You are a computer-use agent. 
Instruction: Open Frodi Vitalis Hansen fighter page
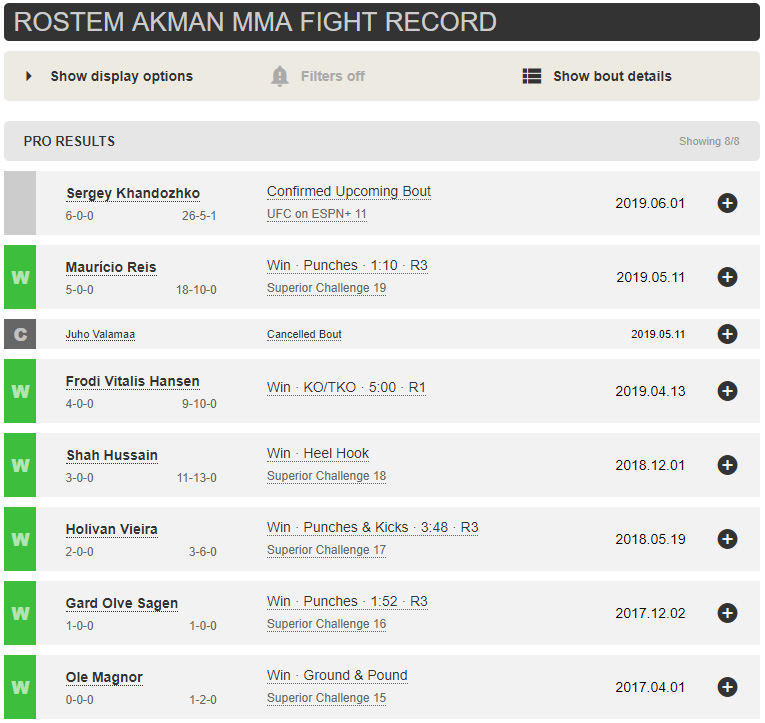pyautogui.click(x=132, y=381)
